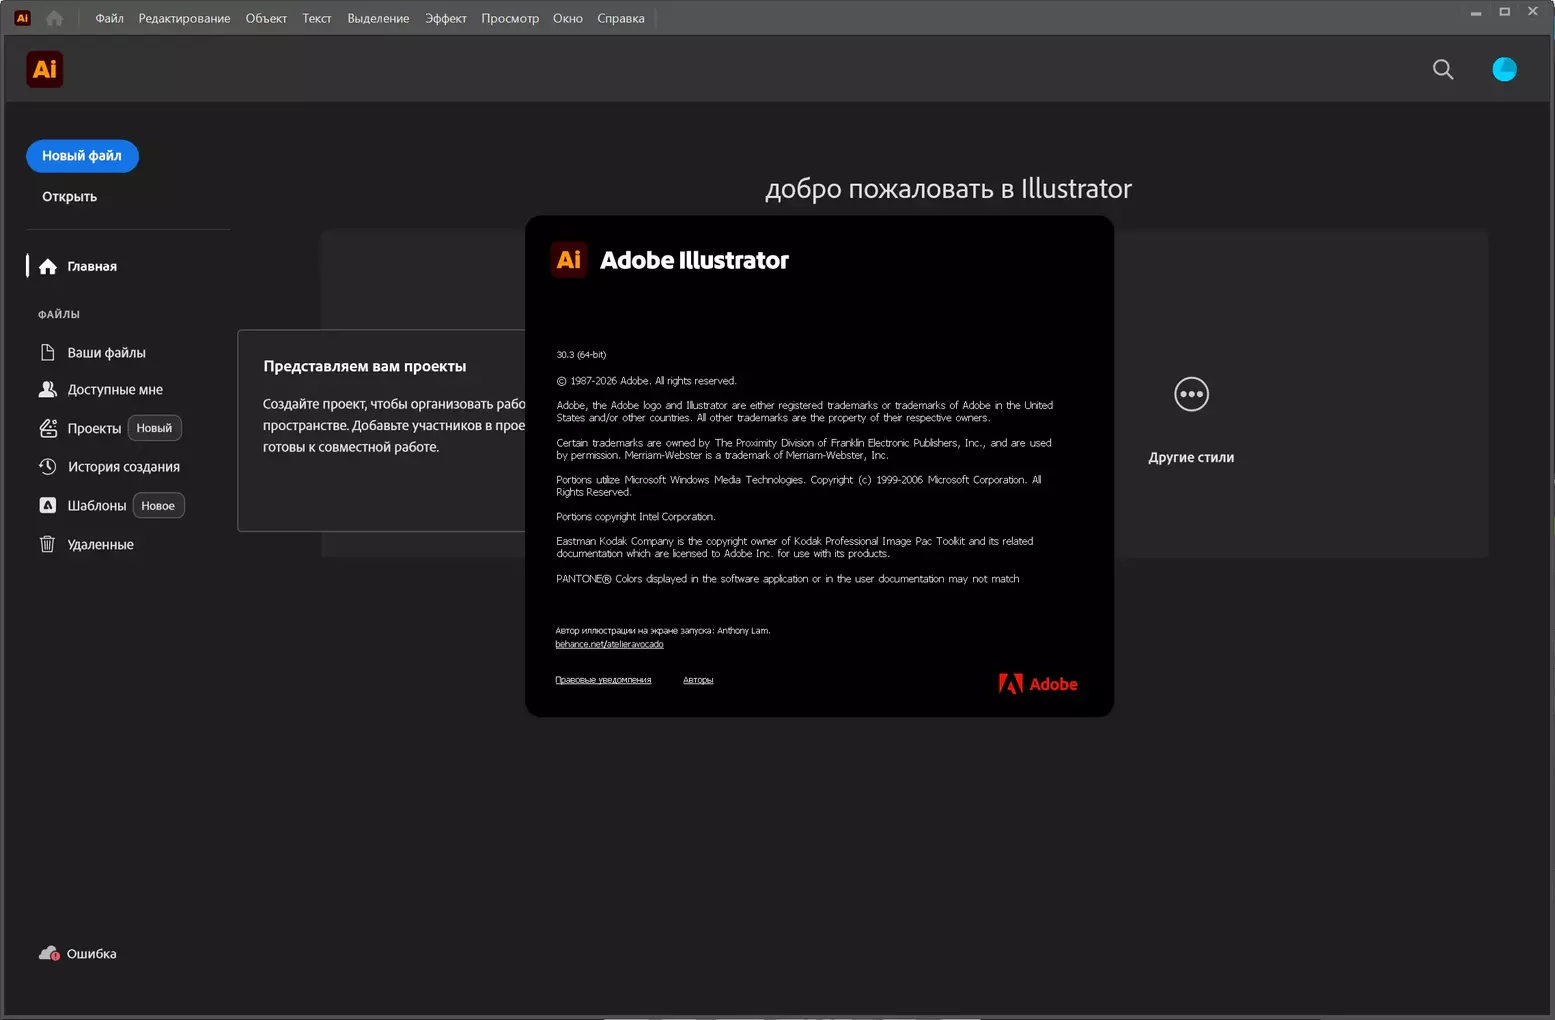Viewport: 1555px width, 1020px height.
Task: Open the blue user profile avatar
Action: [x=1503, y=69]
